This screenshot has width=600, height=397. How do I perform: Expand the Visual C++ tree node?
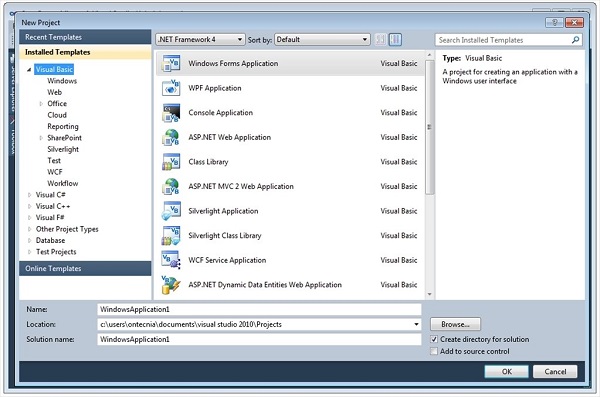point(29,206)
